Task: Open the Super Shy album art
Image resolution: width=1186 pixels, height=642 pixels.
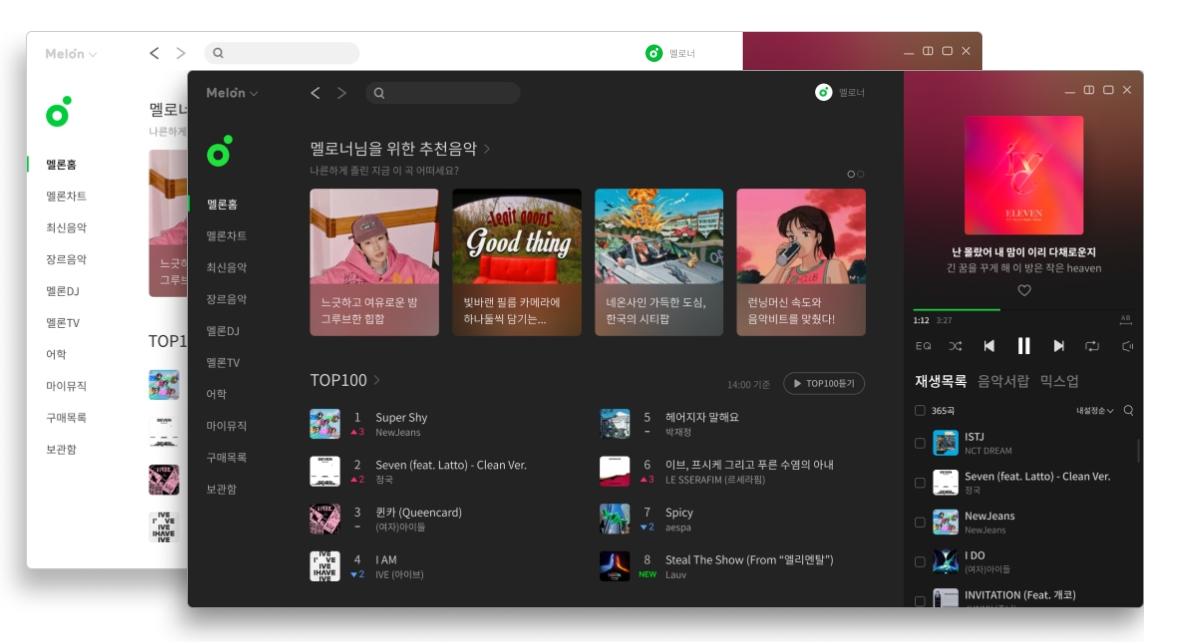Action: point(324,424)
